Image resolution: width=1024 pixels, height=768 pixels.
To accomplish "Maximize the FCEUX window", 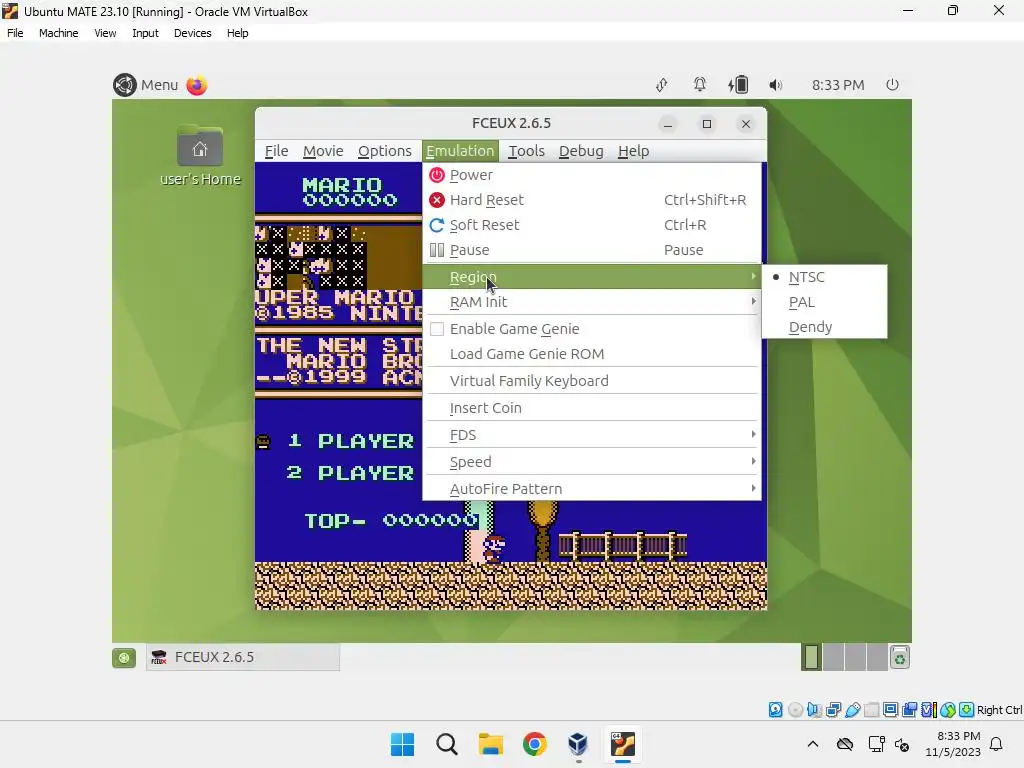I will click(707, 124).
